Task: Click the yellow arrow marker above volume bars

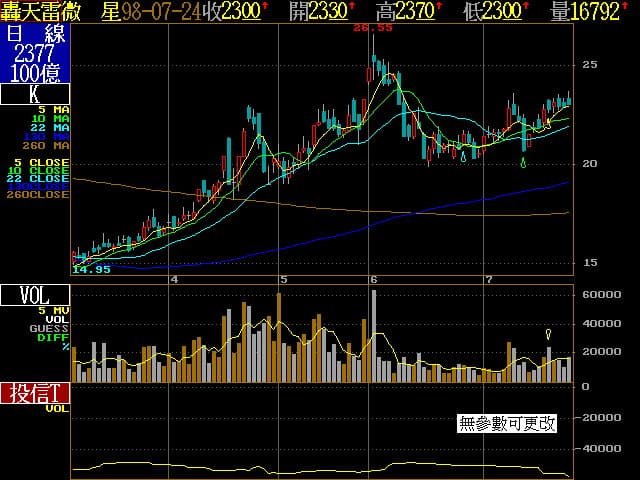Action: point(548,334)
